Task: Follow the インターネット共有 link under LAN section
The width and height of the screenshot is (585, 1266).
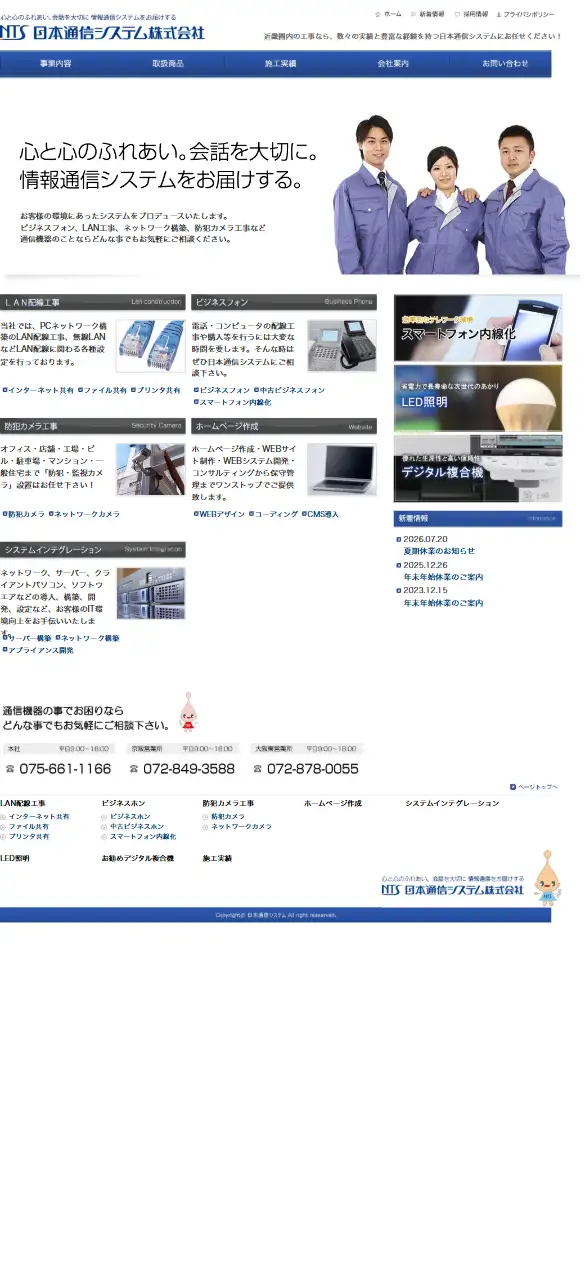Action: click(x=41, y=390)
